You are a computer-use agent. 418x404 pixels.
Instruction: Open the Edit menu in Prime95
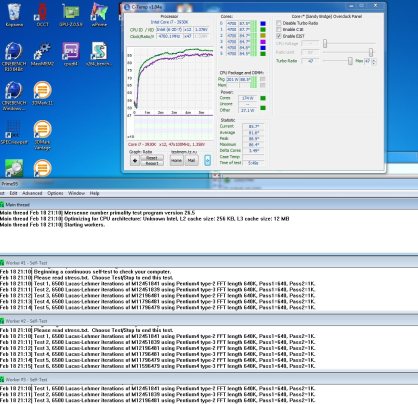pos(13,193)
